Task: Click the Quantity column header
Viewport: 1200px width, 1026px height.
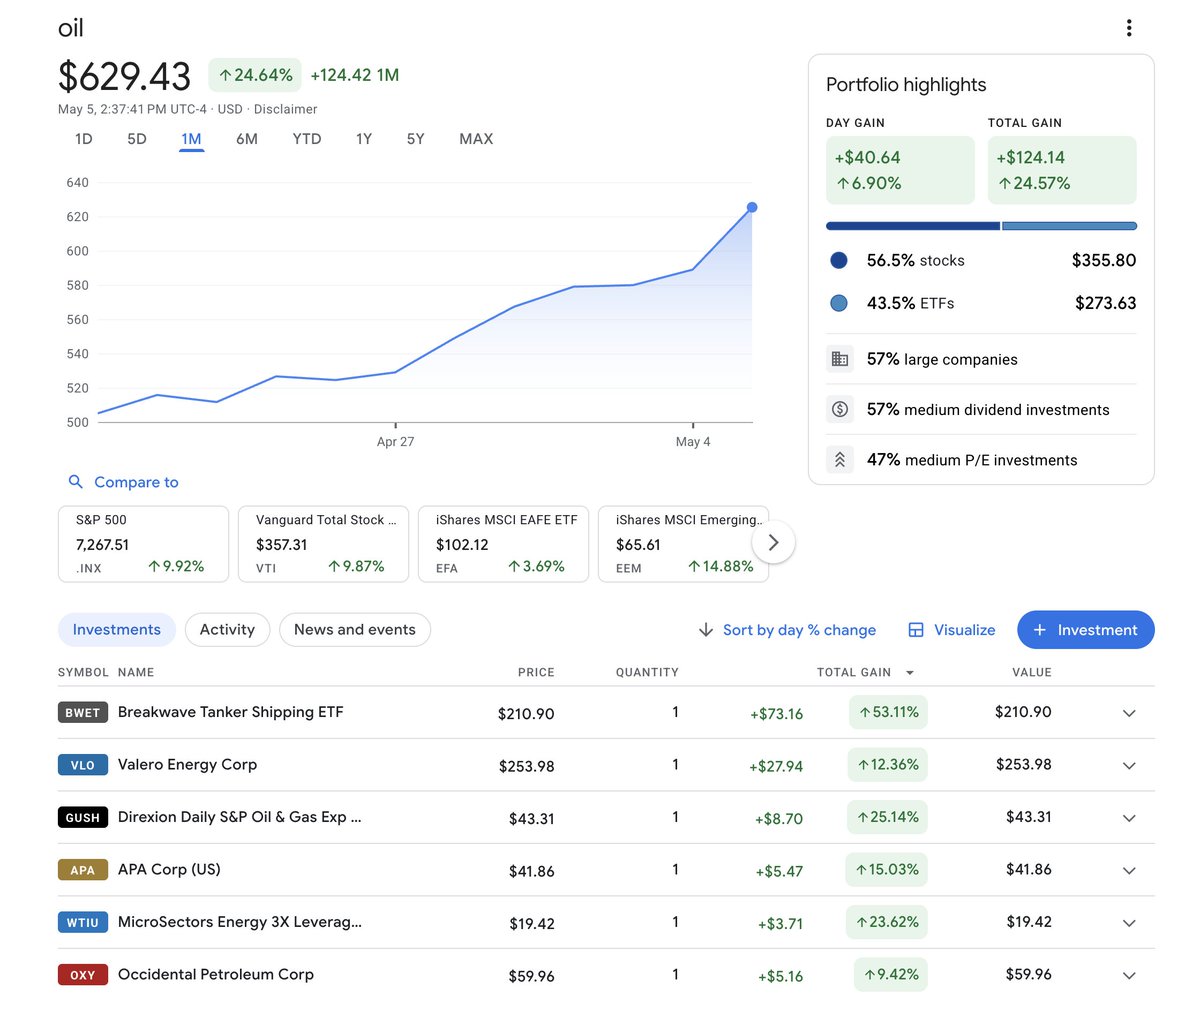Action: point(647,673)
